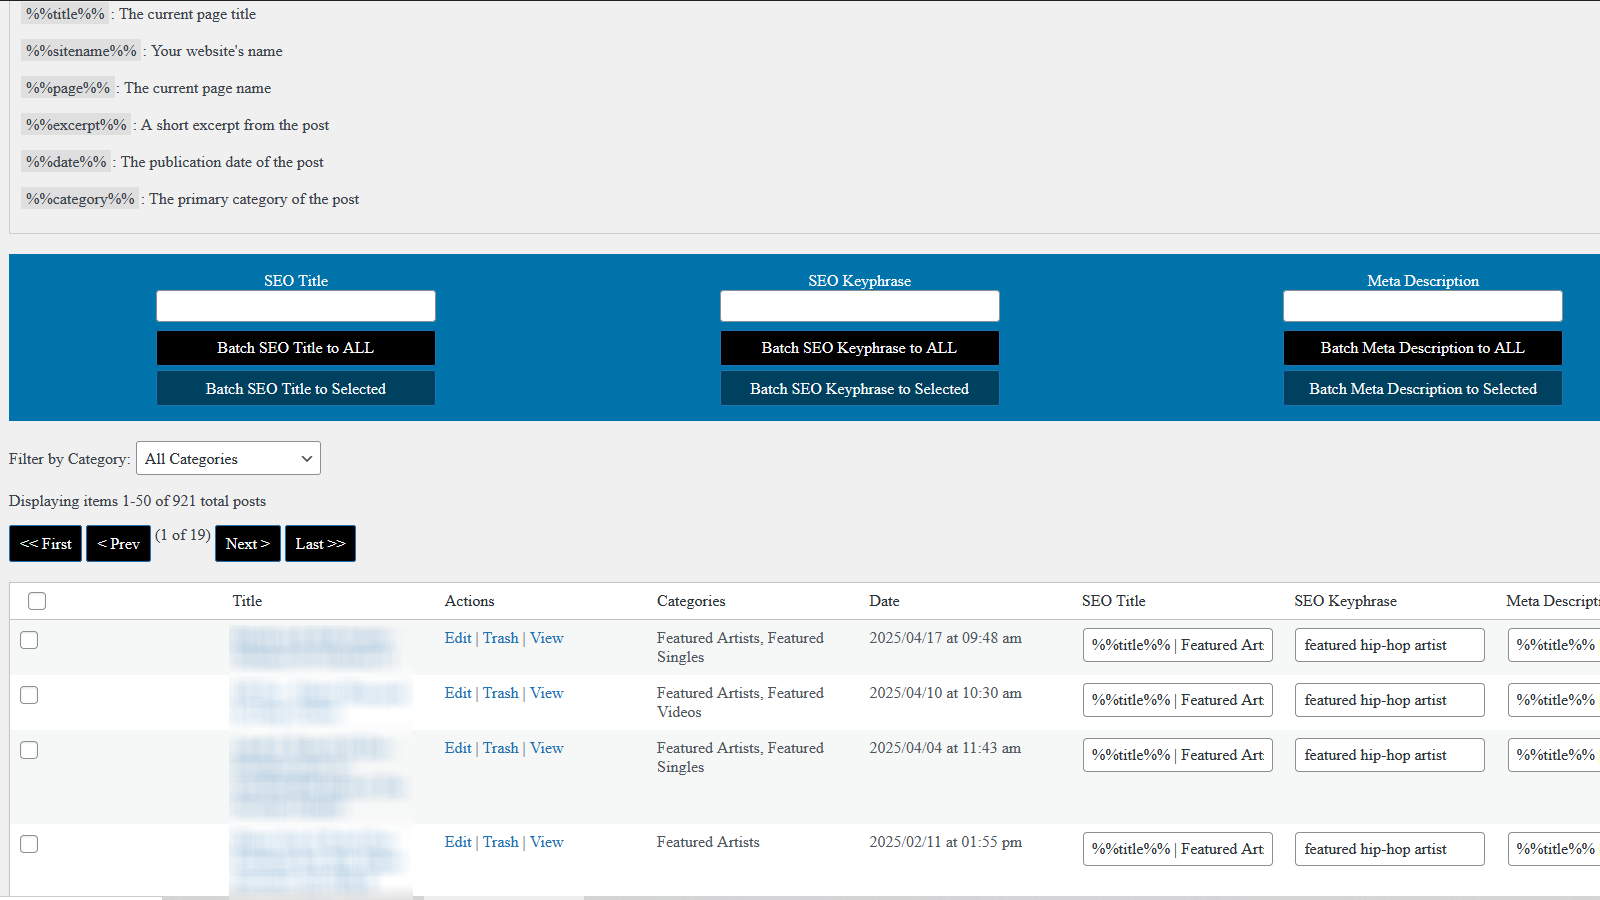Focus the batch Meta Description input
This screenshot has width=1600, height=900.
coord(1422,306)
